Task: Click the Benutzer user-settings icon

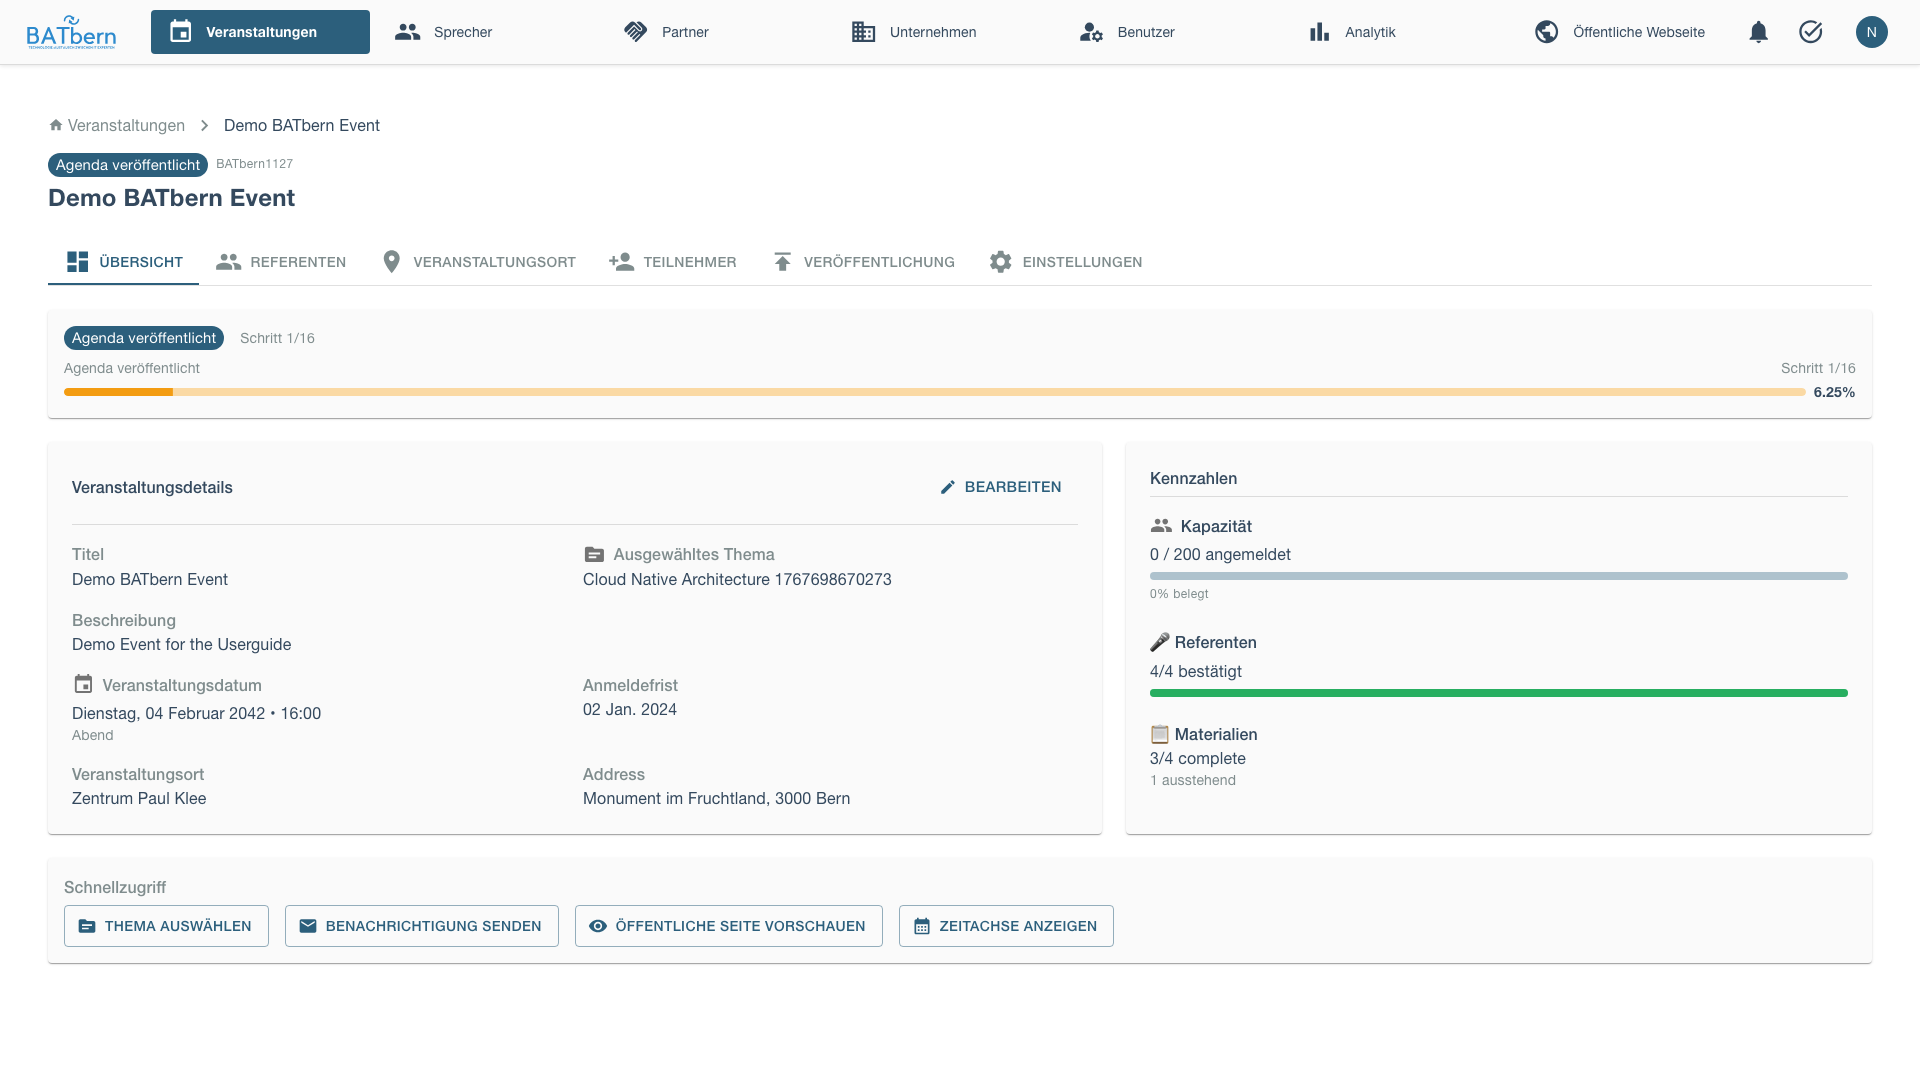Action: tap(1091, 32)
